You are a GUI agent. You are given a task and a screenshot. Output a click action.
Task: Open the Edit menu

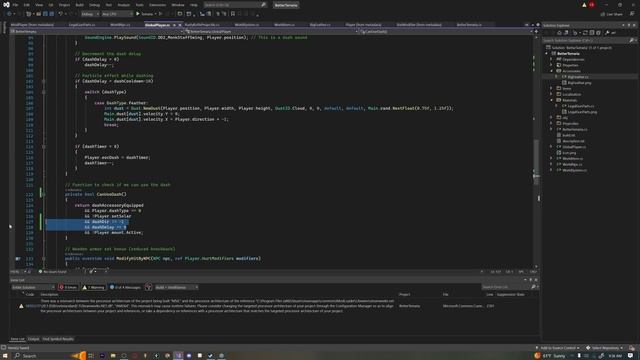click(27, 5)
